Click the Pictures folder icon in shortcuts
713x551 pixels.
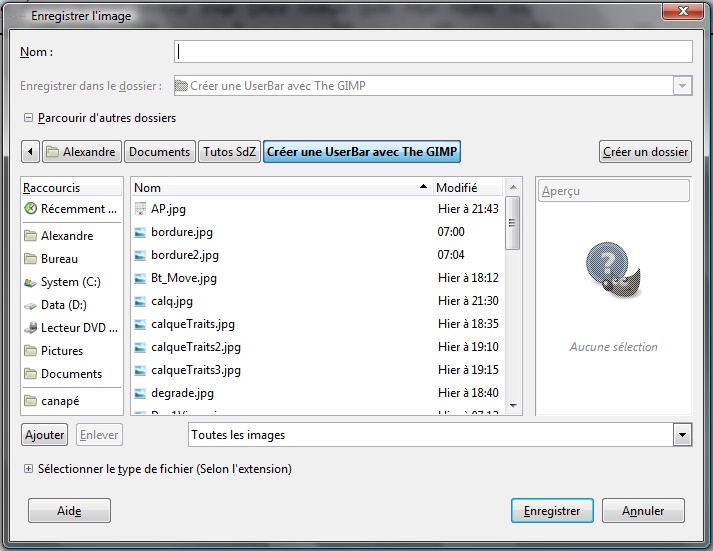point(30,351)
